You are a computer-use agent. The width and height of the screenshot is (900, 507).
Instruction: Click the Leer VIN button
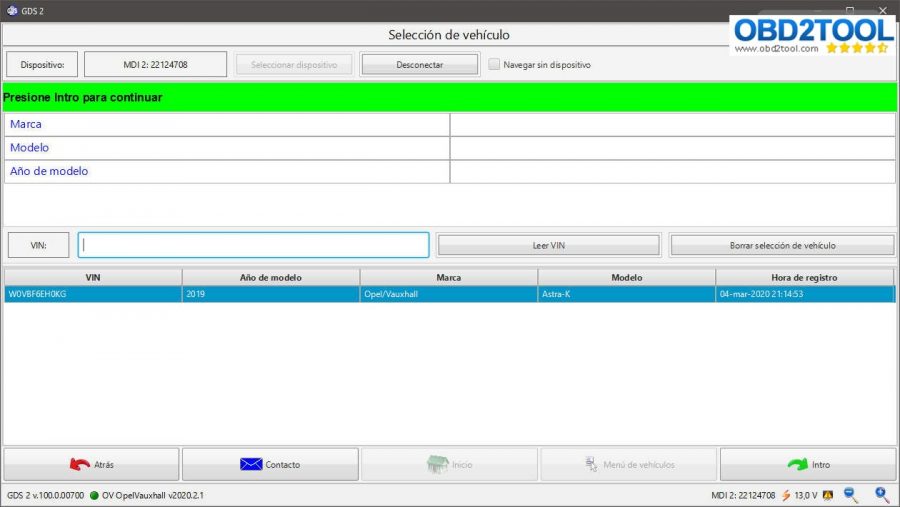[x=549, y=245]
